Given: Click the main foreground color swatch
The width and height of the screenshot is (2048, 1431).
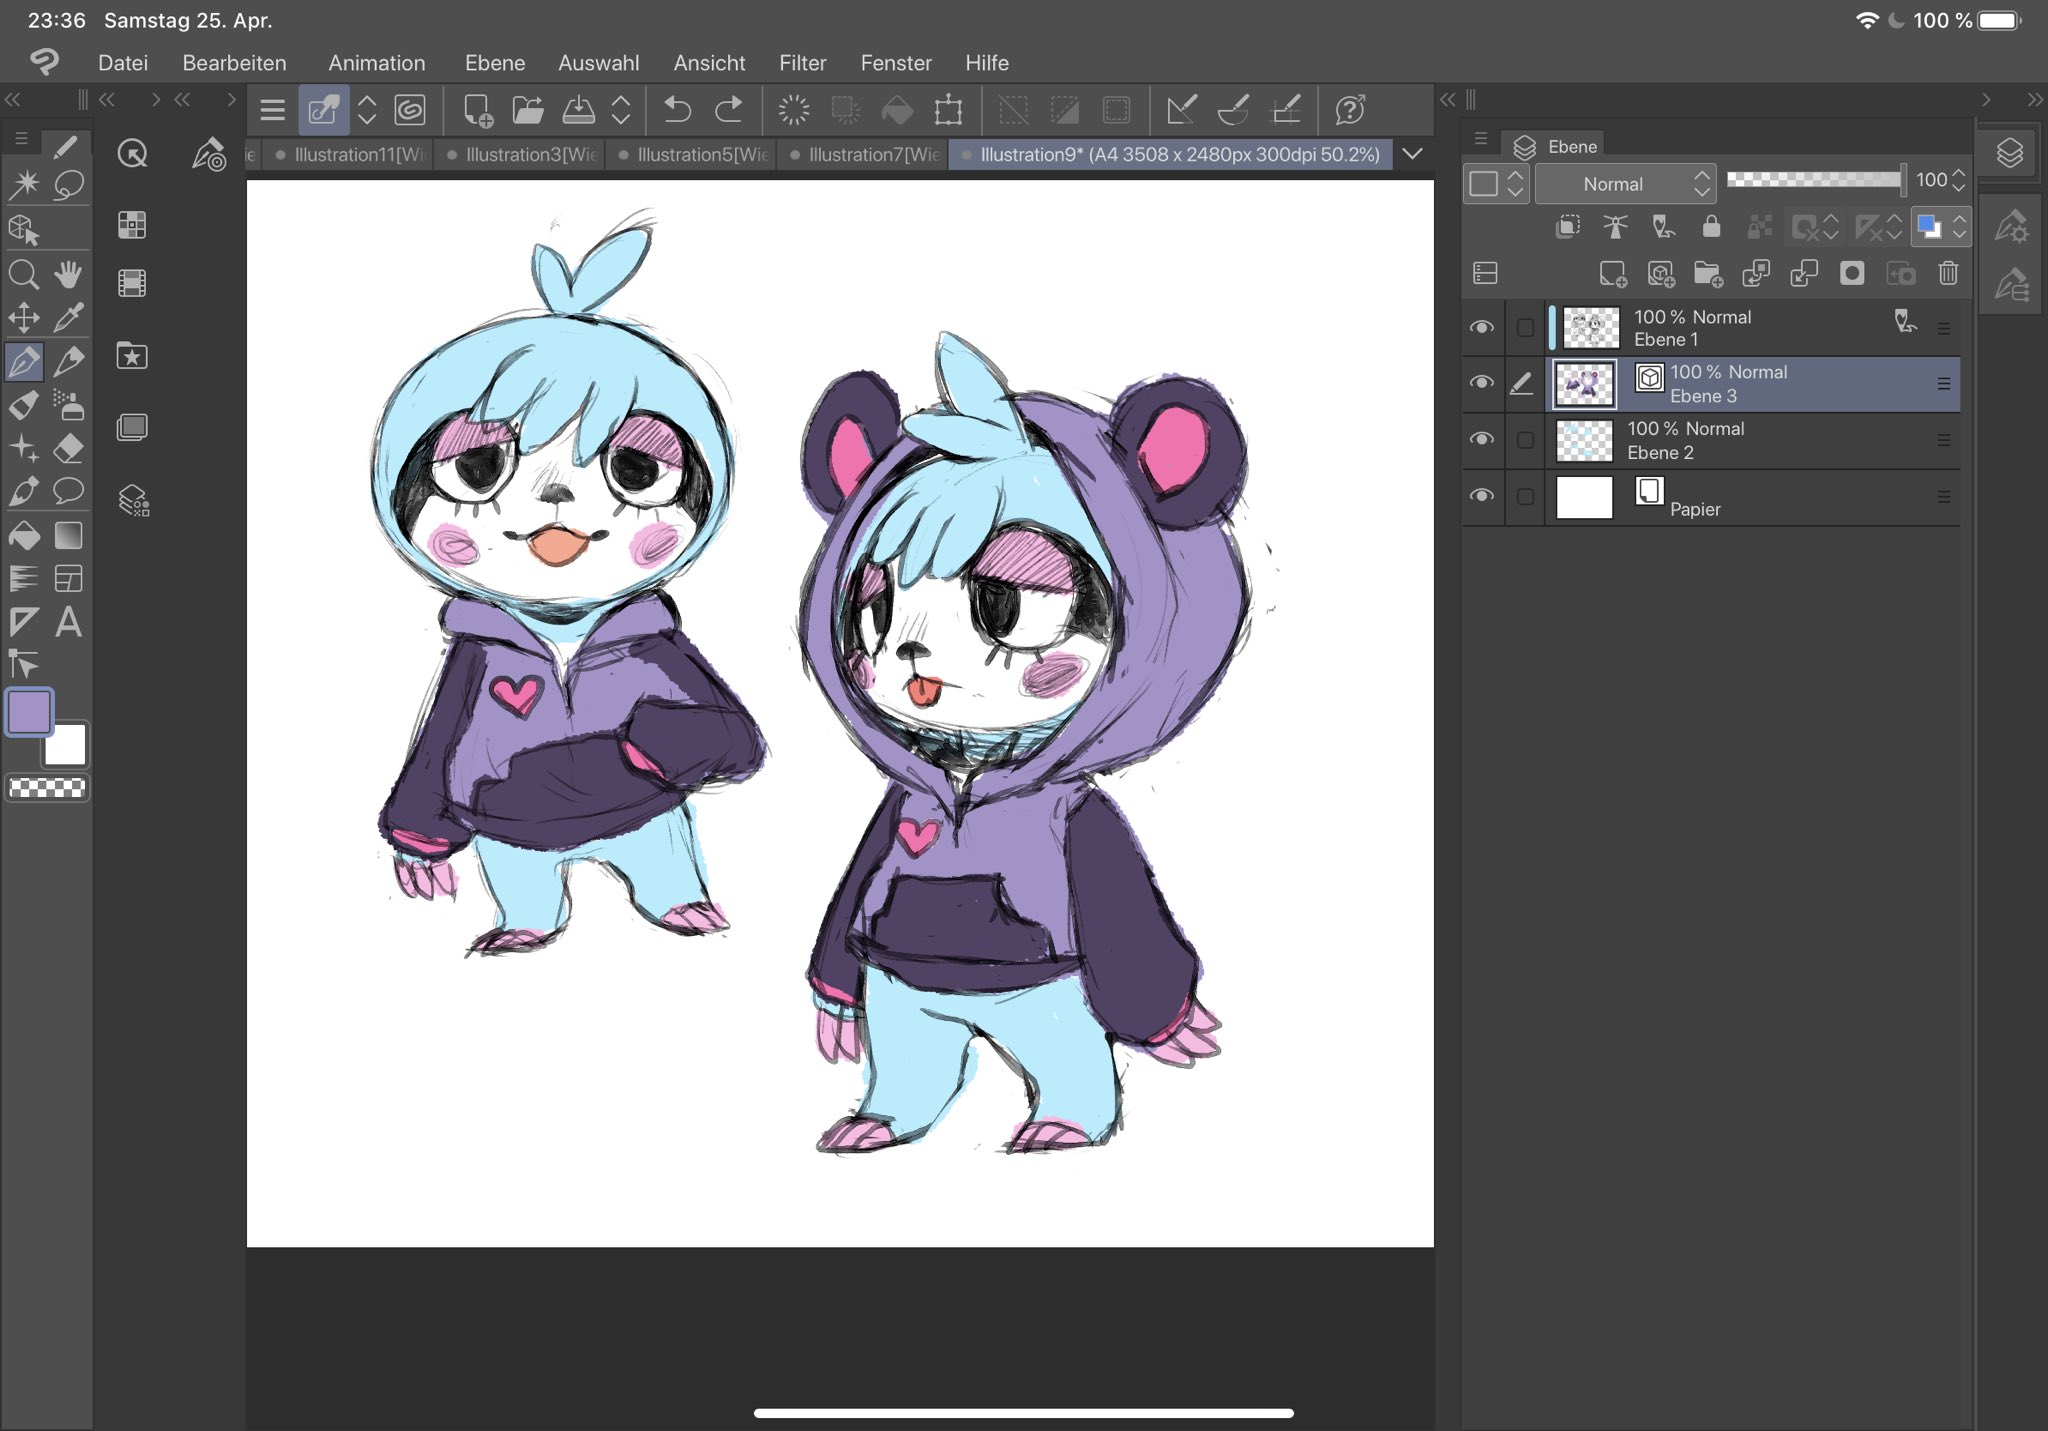Looking at the screenshot, I should point(27,712).
